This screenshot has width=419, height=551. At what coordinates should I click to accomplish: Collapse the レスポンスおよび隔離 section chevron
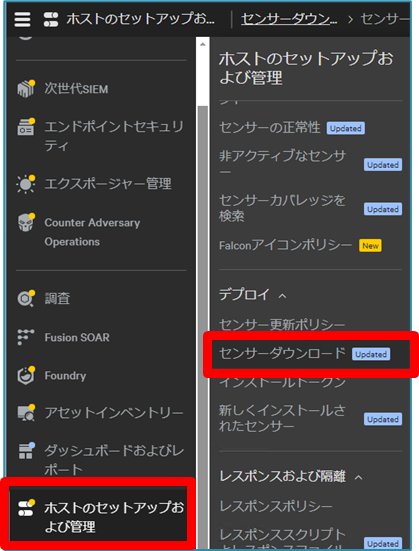click(358, 478)
